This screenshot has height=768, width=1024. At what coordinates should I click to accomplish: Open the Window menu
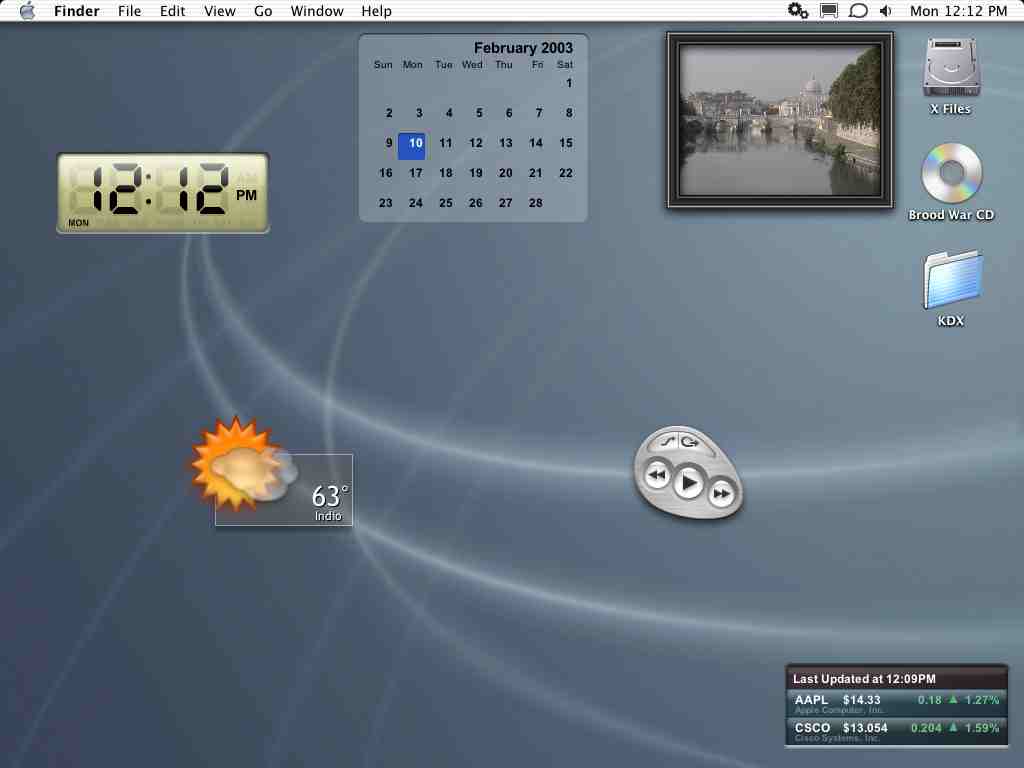(x=317, y=10)
